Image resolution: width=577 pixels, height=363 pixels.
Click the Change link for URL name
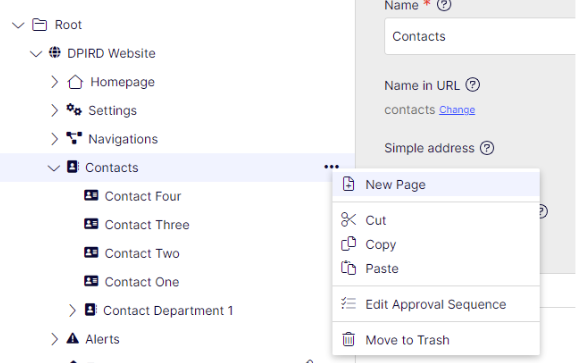457,110
